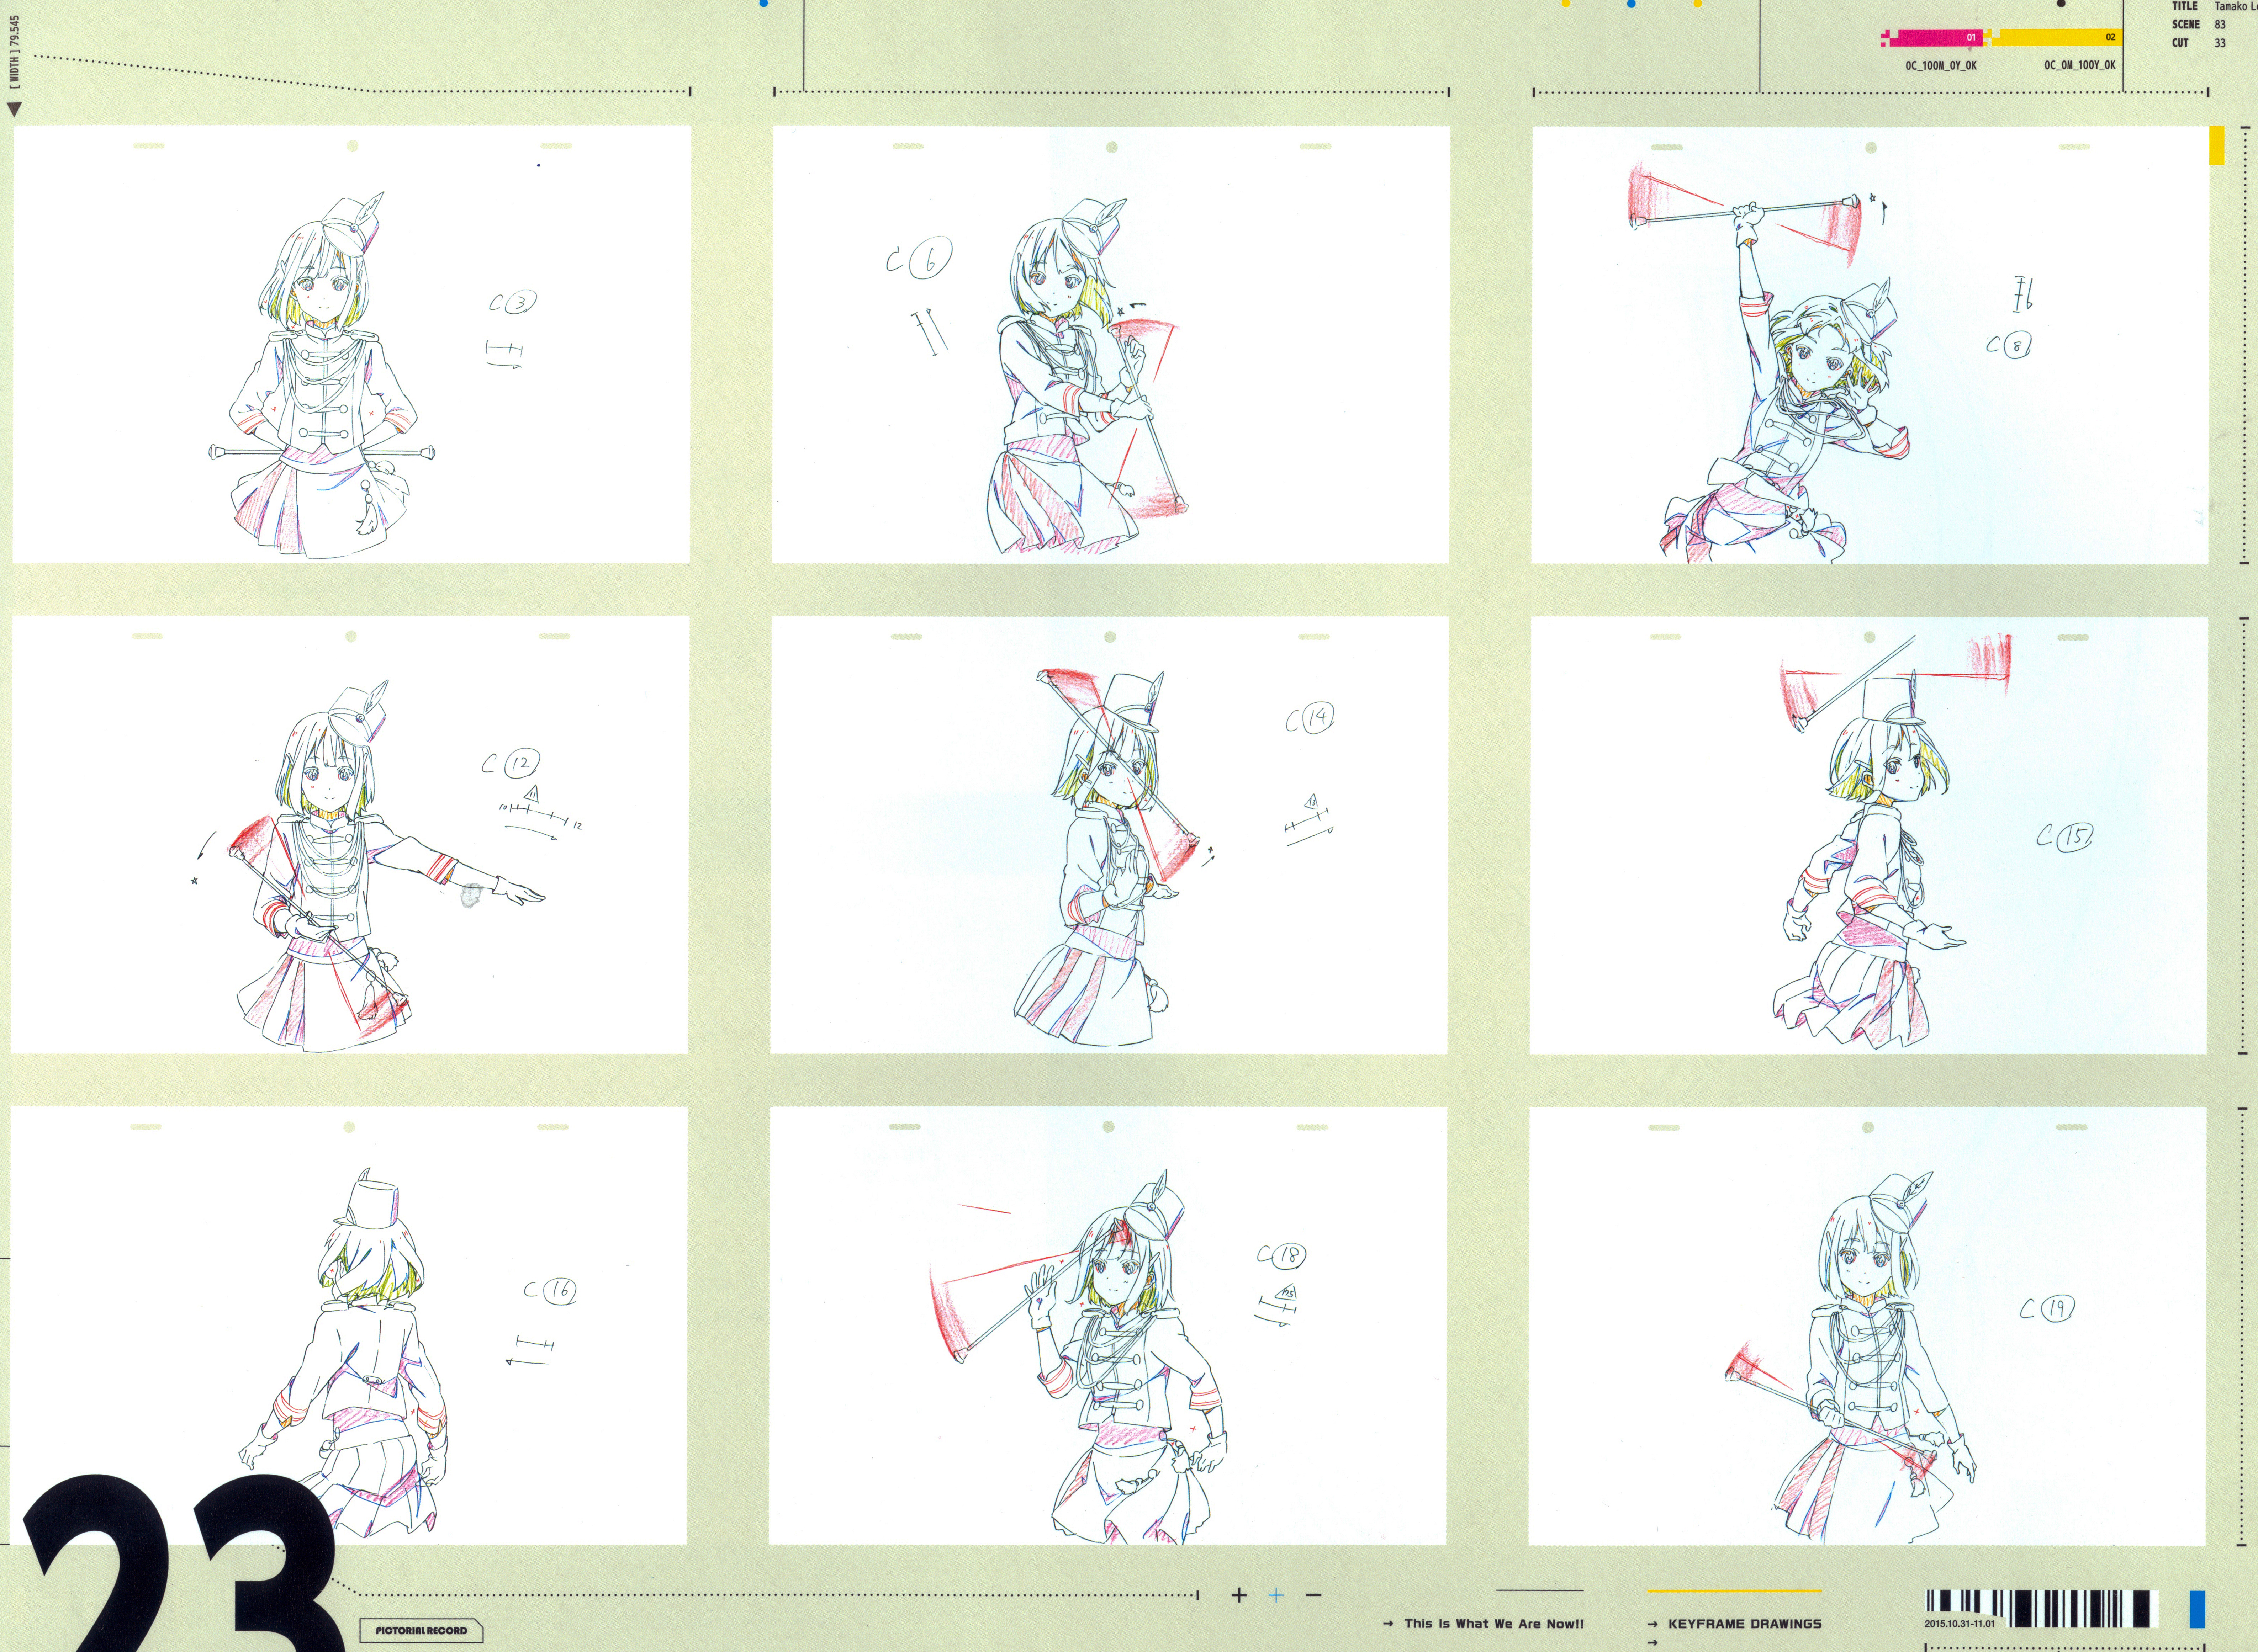Click the date text '2015.10.31-11.01'
This screenshot has width=2258, height=1652.
coord(1959,1624)
